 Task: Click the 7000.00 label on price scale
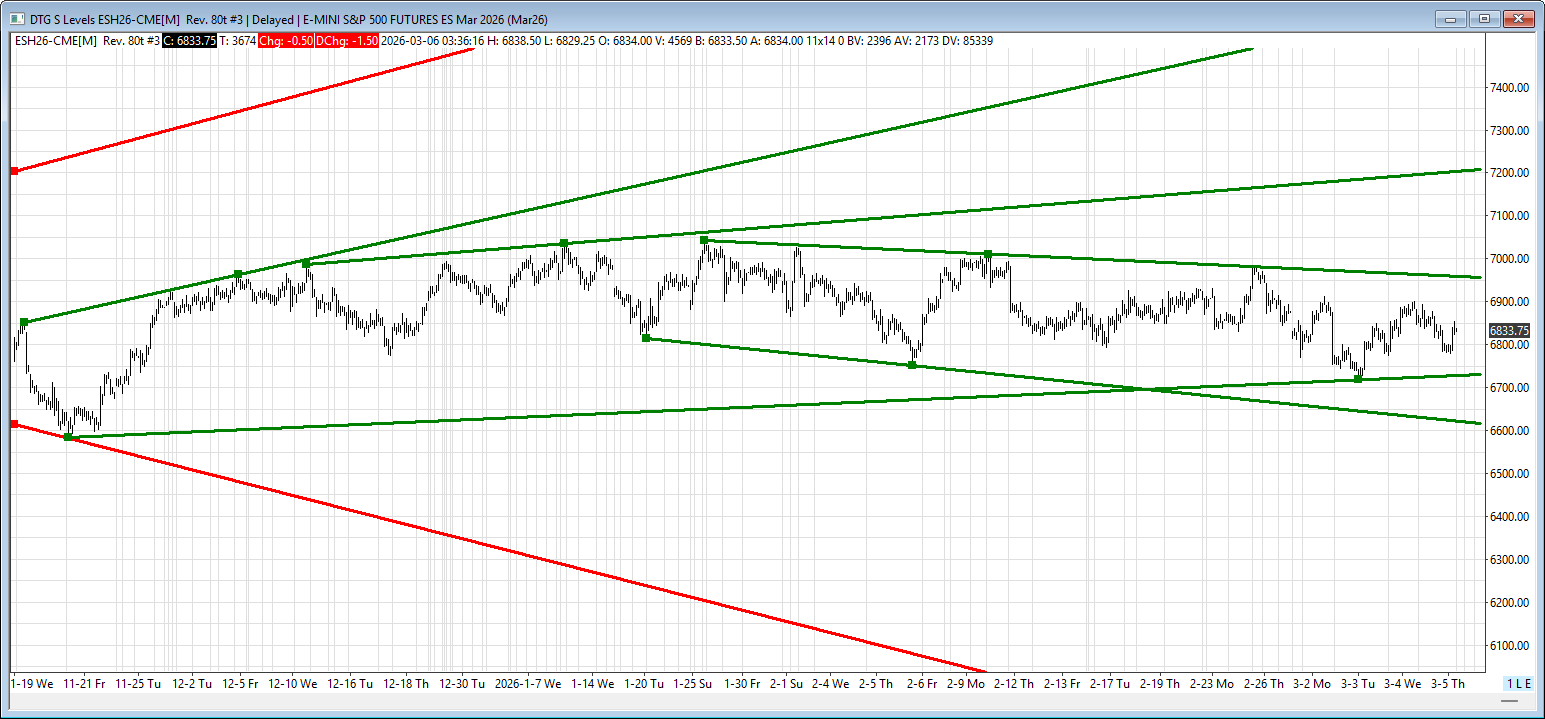coord(1508,259)
